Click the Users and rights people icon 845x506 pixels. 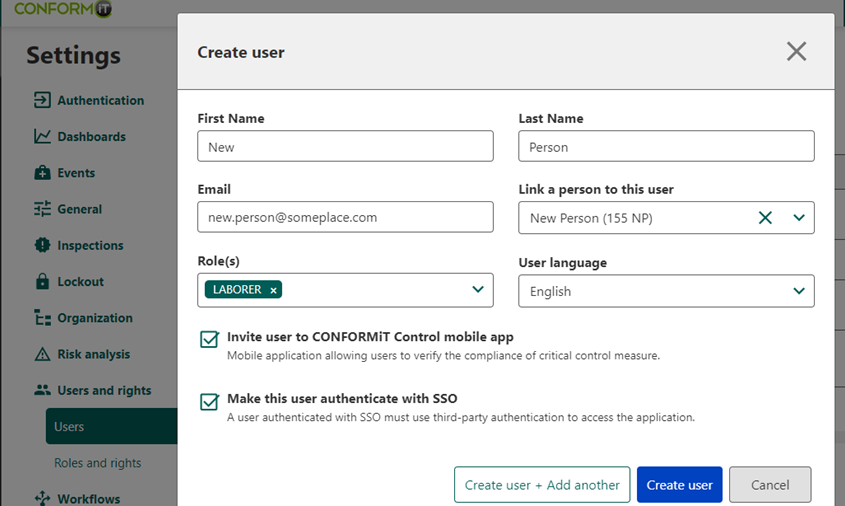(42, 390)
